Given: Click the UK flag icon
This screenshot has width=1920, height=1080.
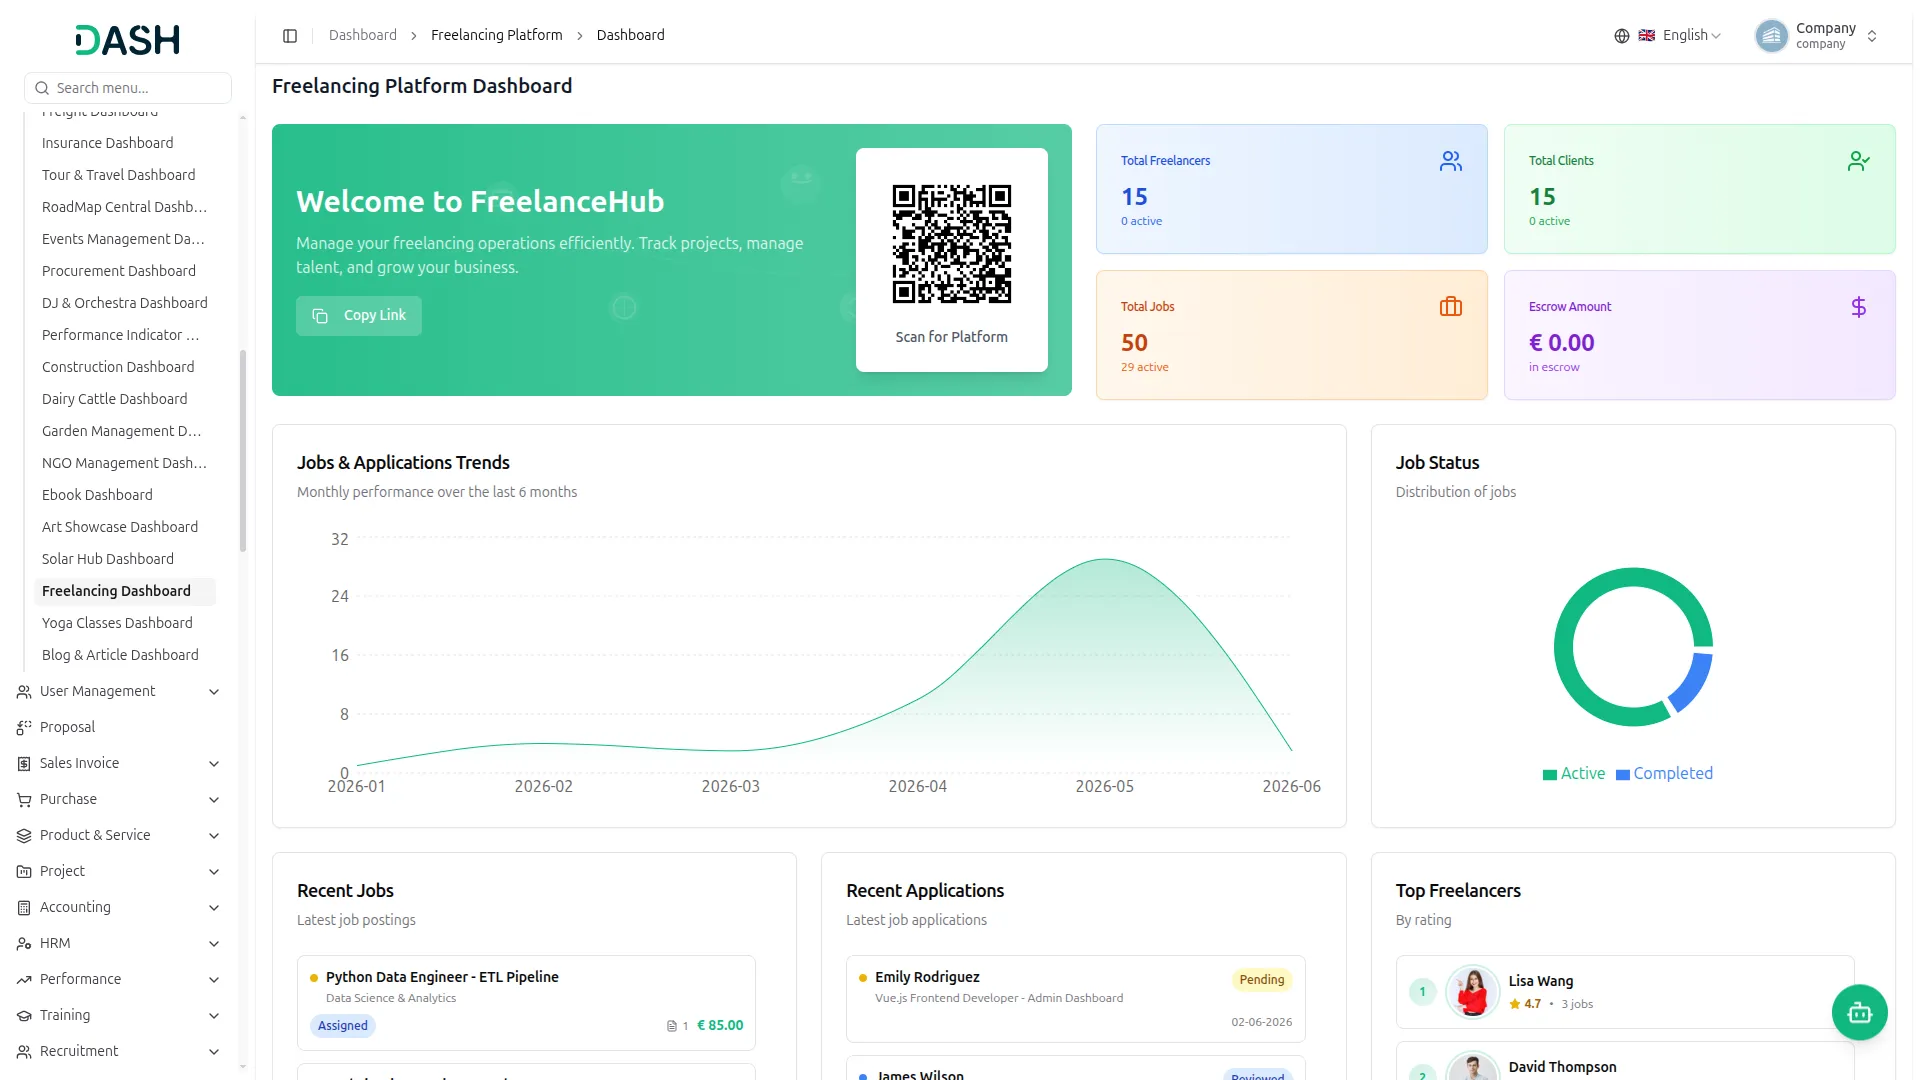Looking at the screenshot, I should (x=1646, y=36).
